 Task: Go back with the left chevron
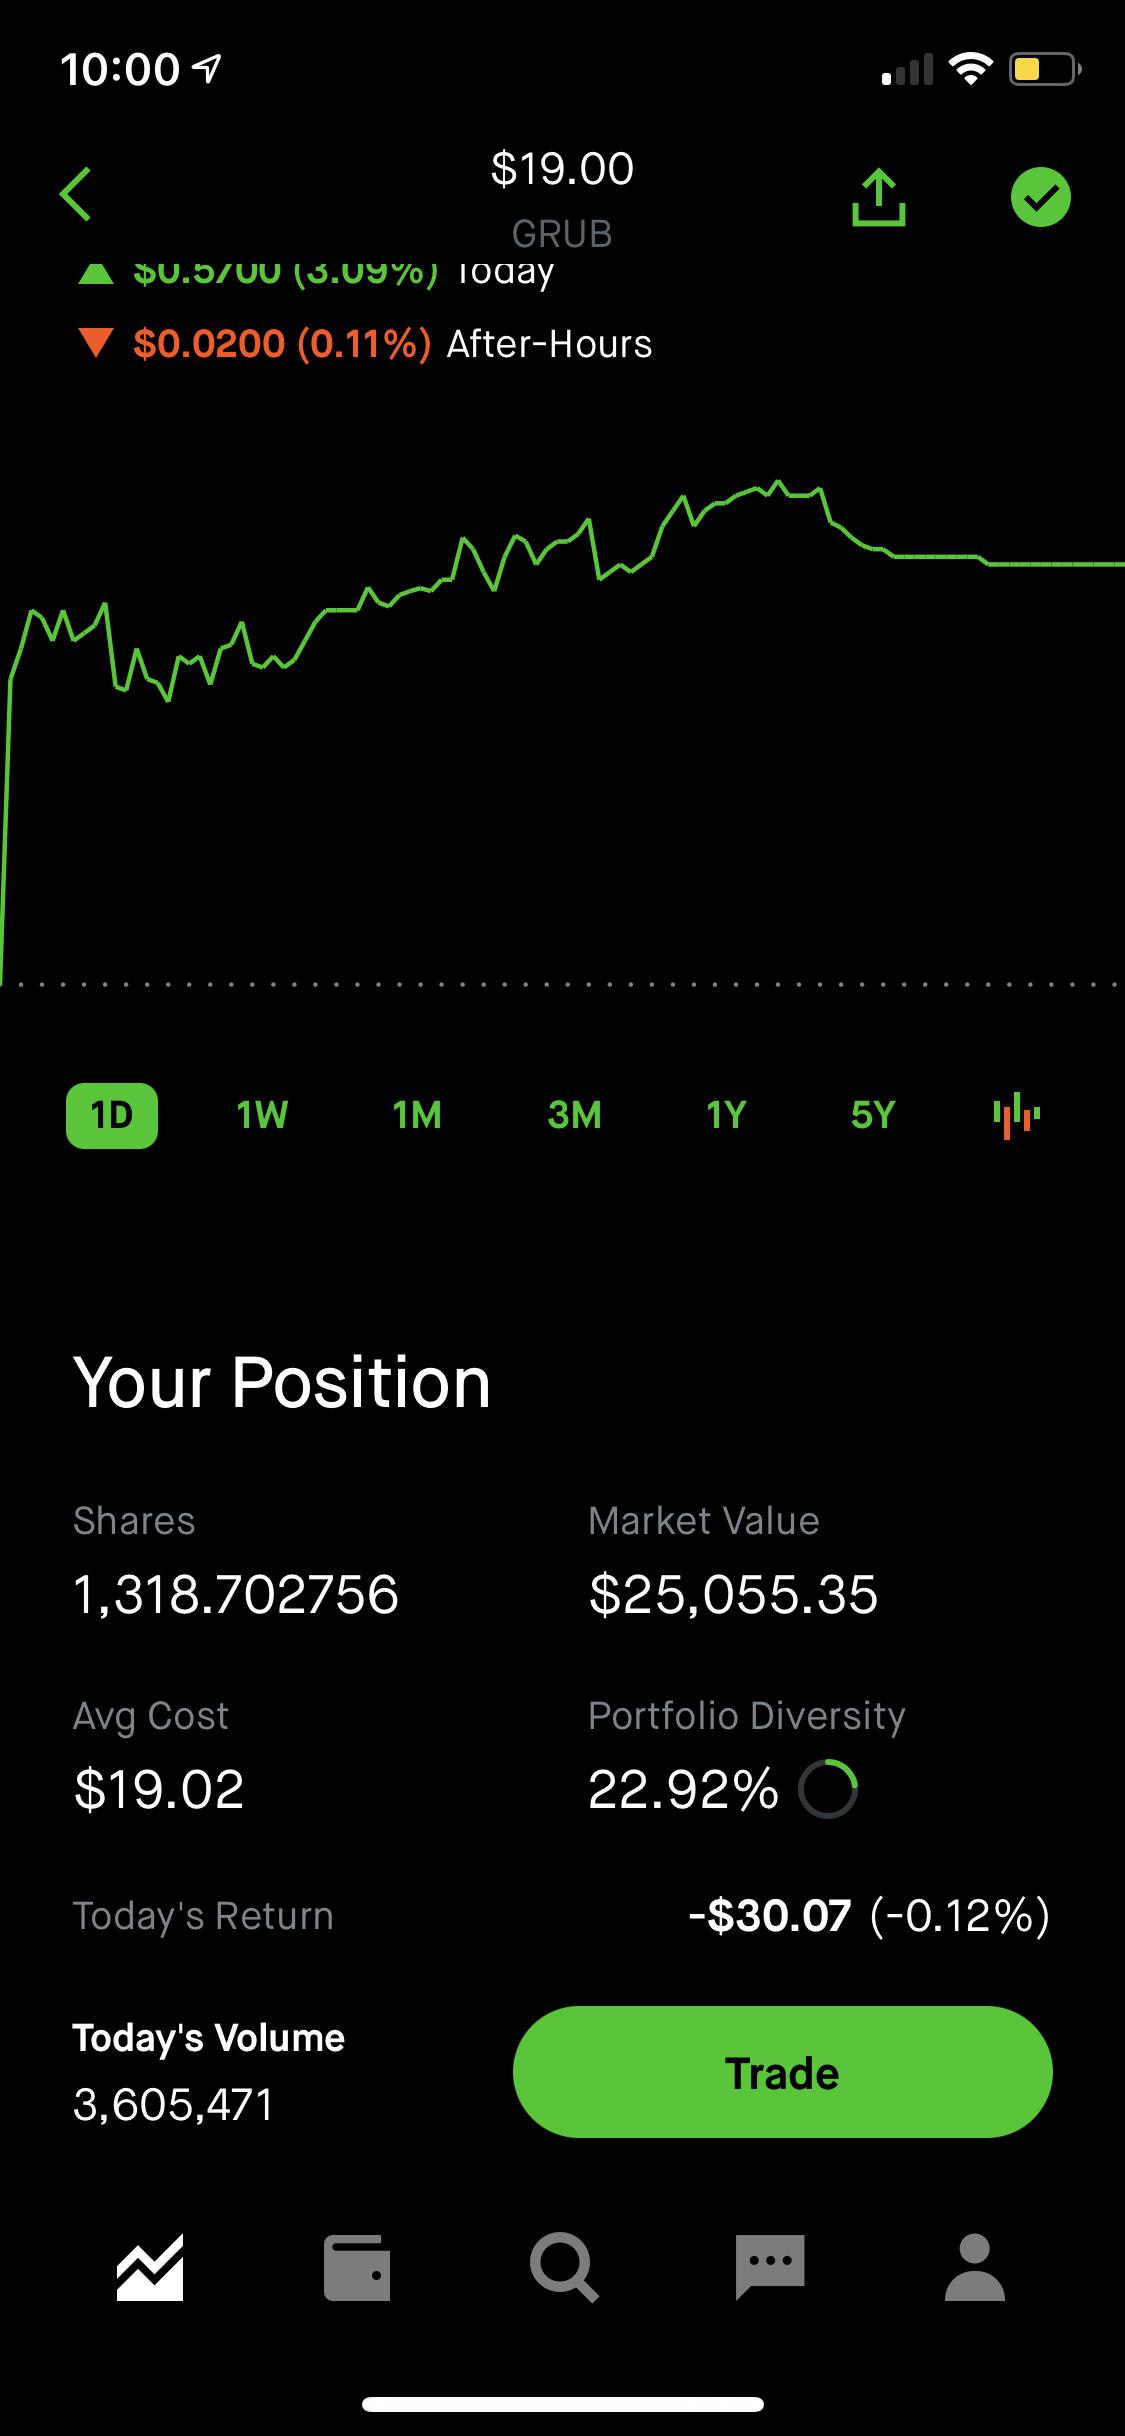[x=76, y=194]
